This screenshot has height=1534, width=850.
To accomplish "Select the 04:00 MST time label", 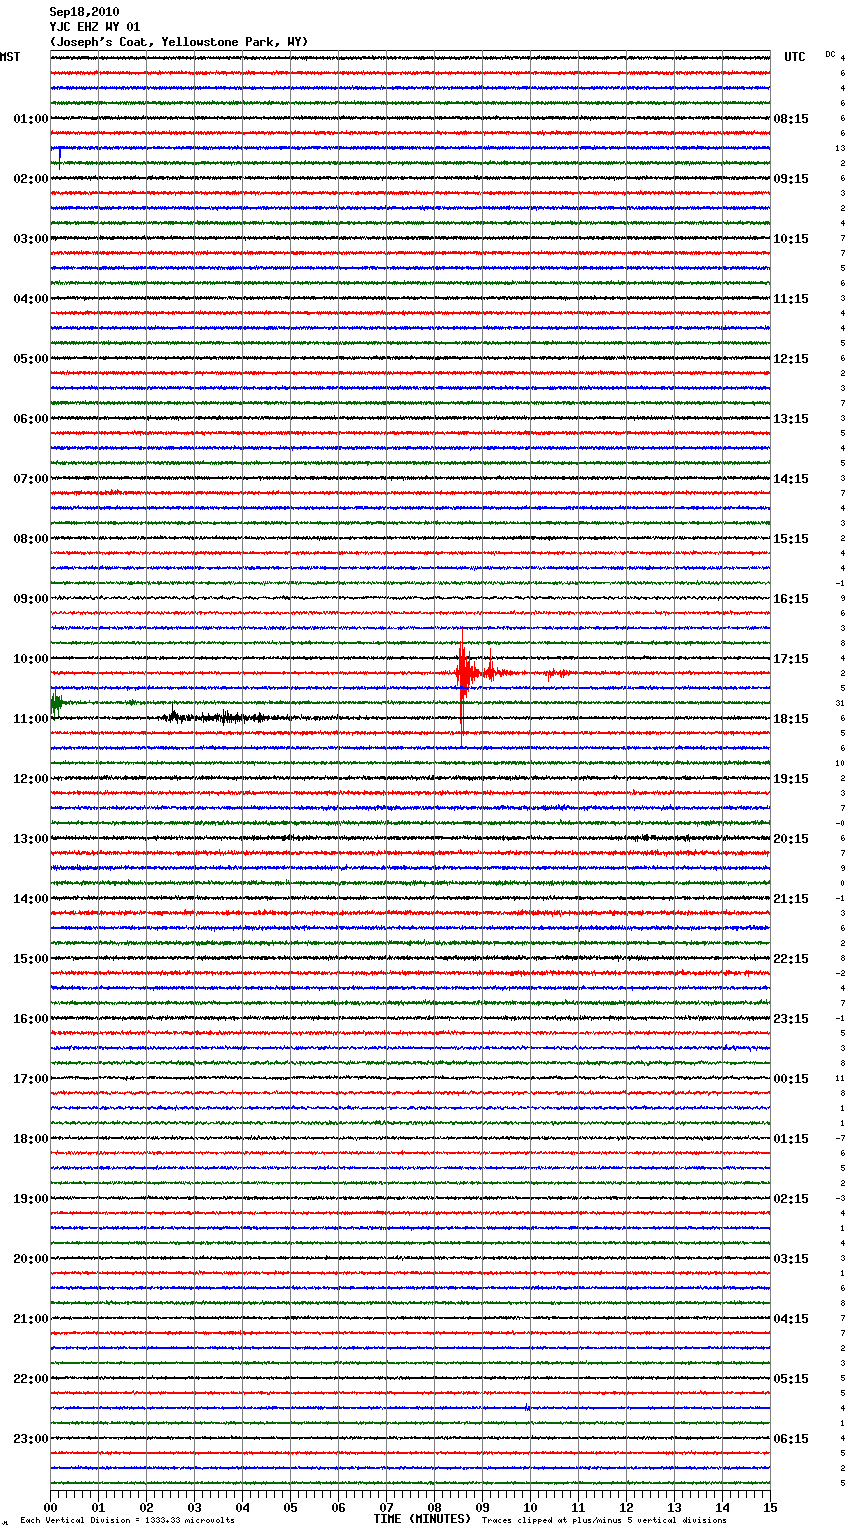I will pyautogui.click(x=30, y=299).
